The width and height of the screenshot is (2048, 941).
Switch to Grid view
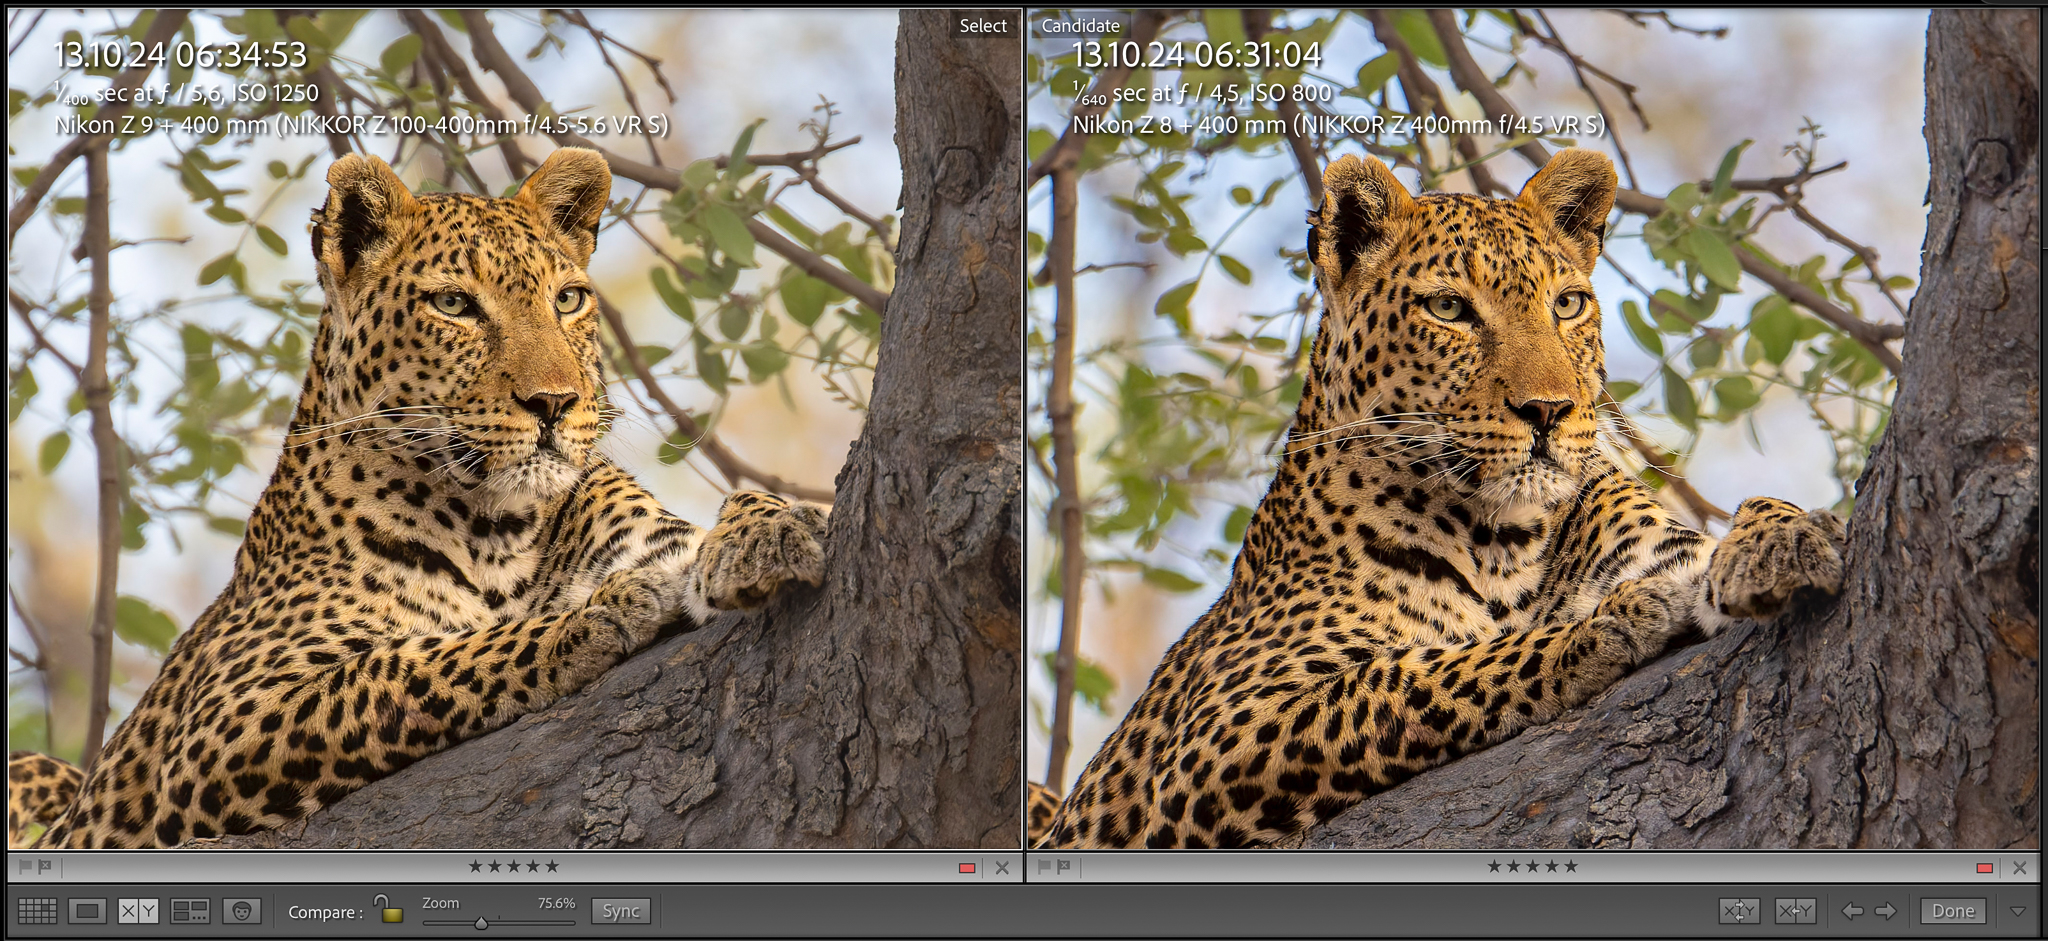pos(37,911)
